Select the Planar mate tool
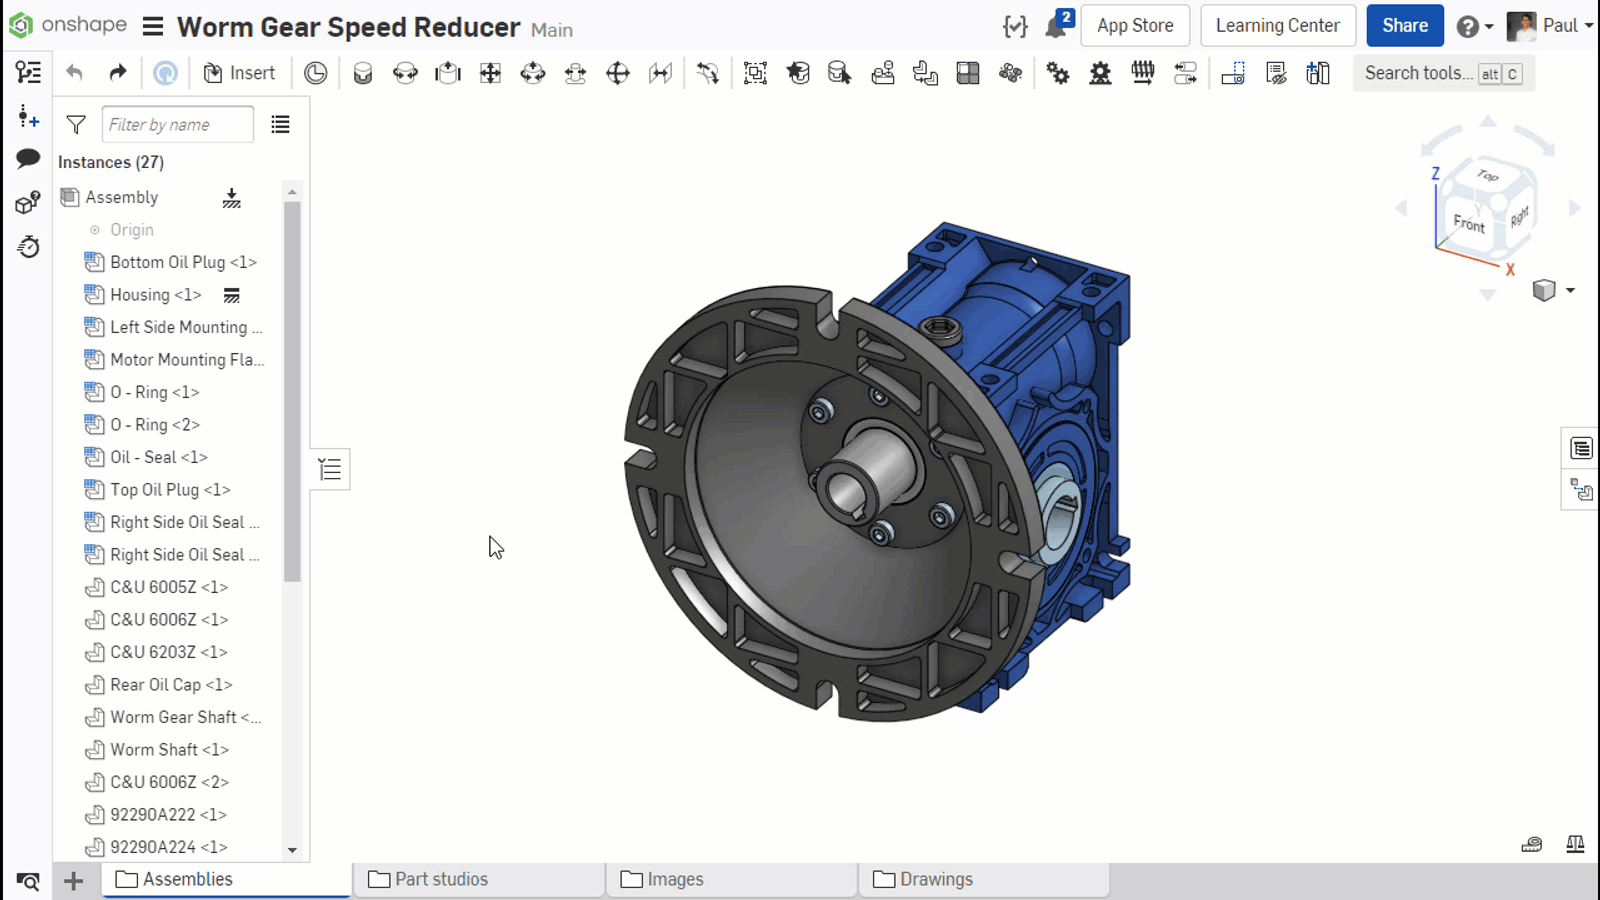 tap(490, 73)
